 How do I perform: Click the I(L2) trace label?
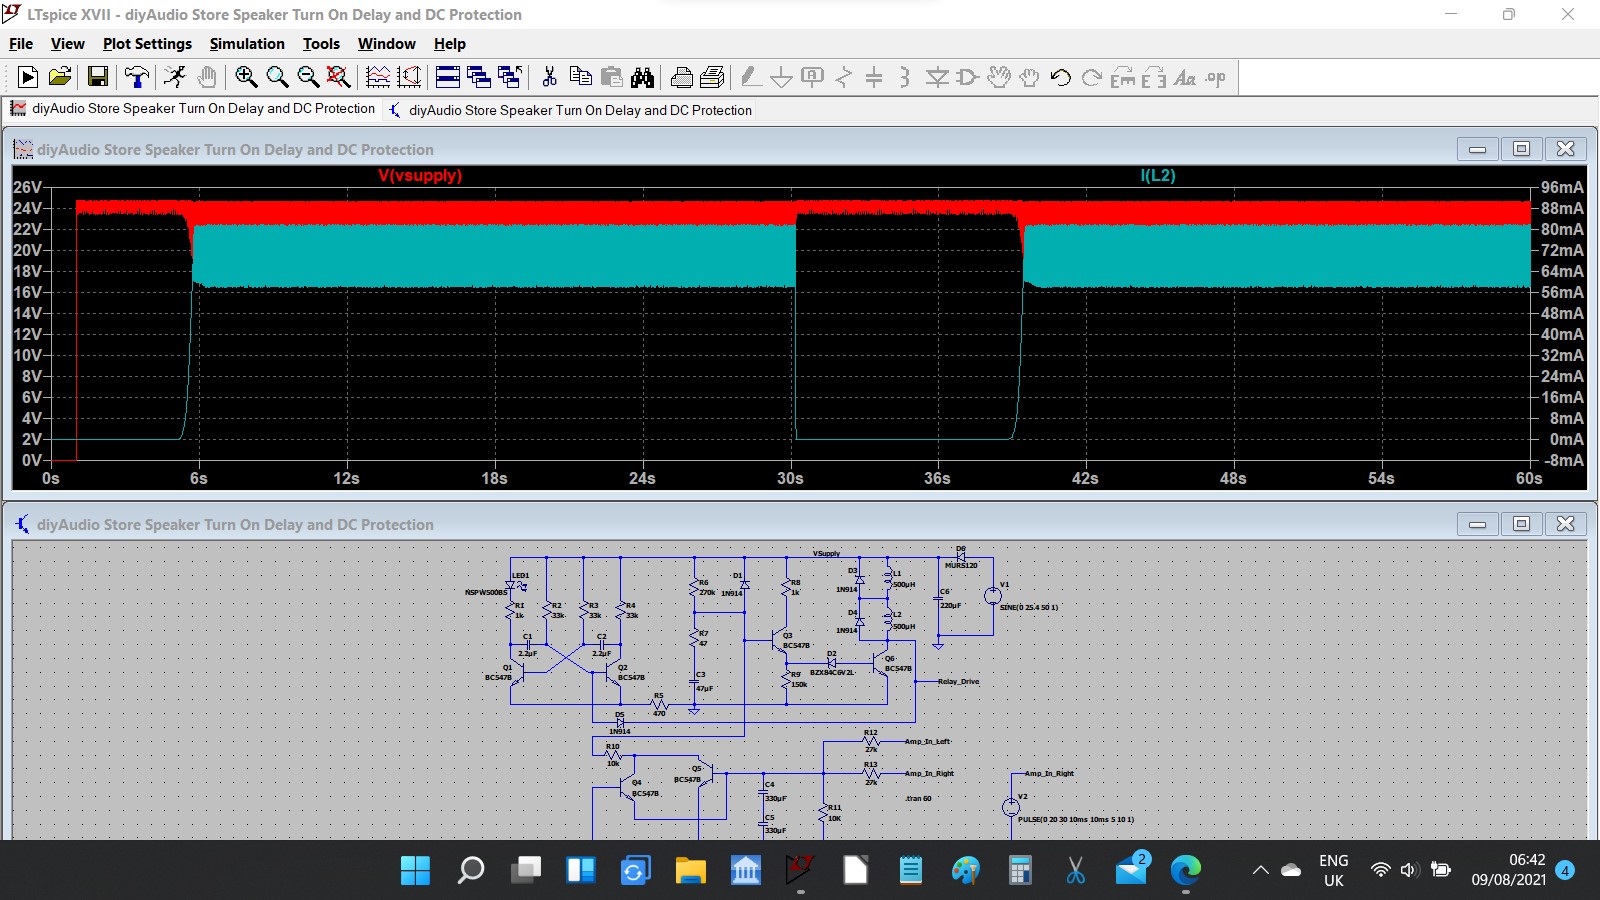pyautogui.click(x=1158, y=175)
